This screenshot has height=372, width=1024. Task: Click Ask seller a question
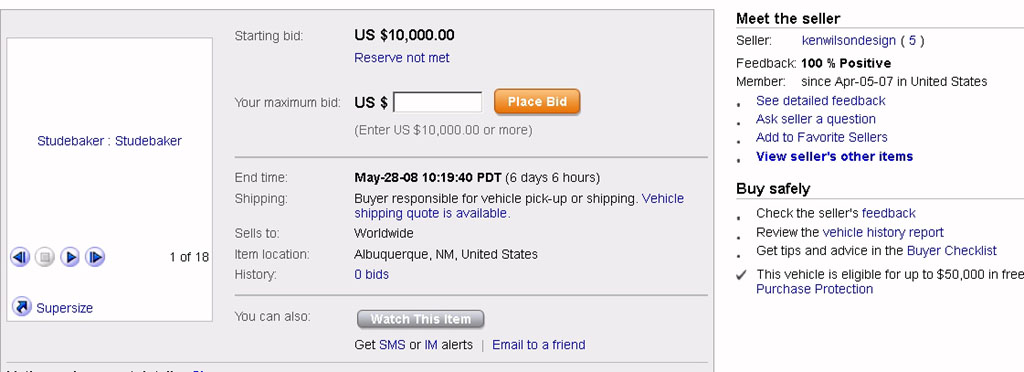816,119
